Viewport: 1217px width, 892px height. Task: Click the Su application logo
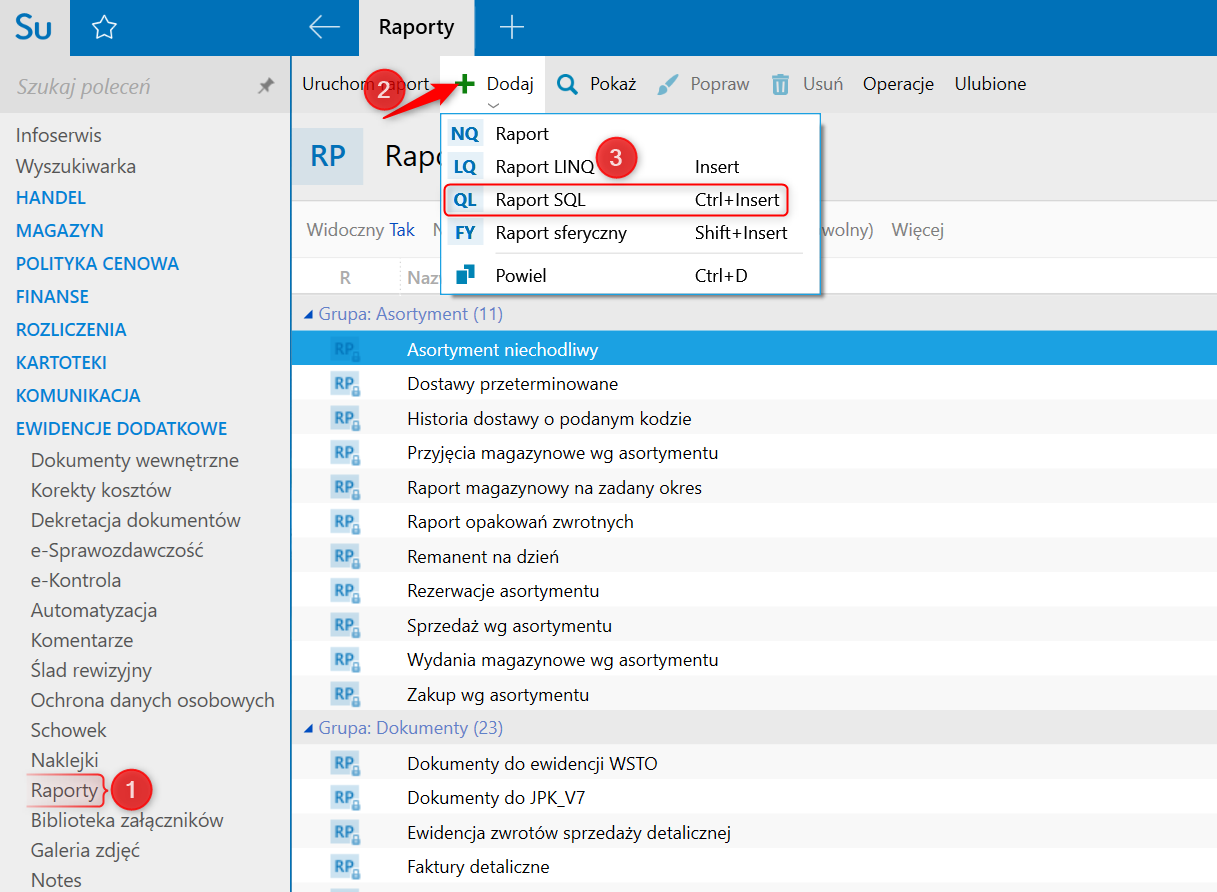pyautogui.click(x=34, y=28)
